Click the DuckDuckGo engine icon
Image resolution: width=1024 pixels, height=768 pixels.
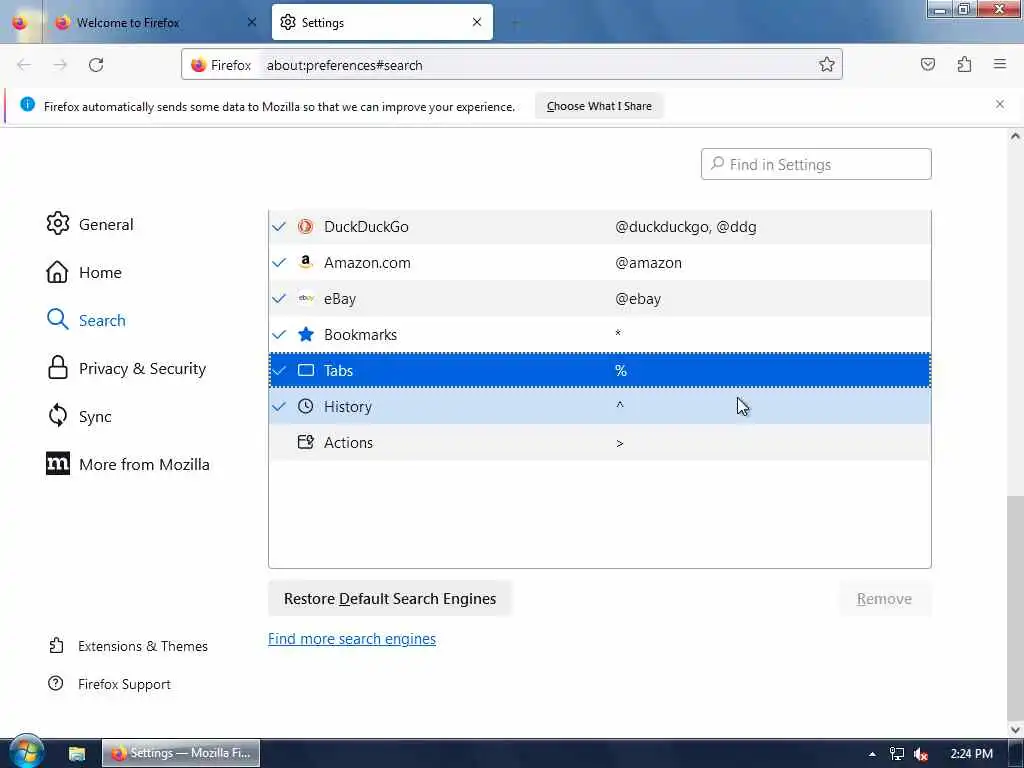click(305, 227)
